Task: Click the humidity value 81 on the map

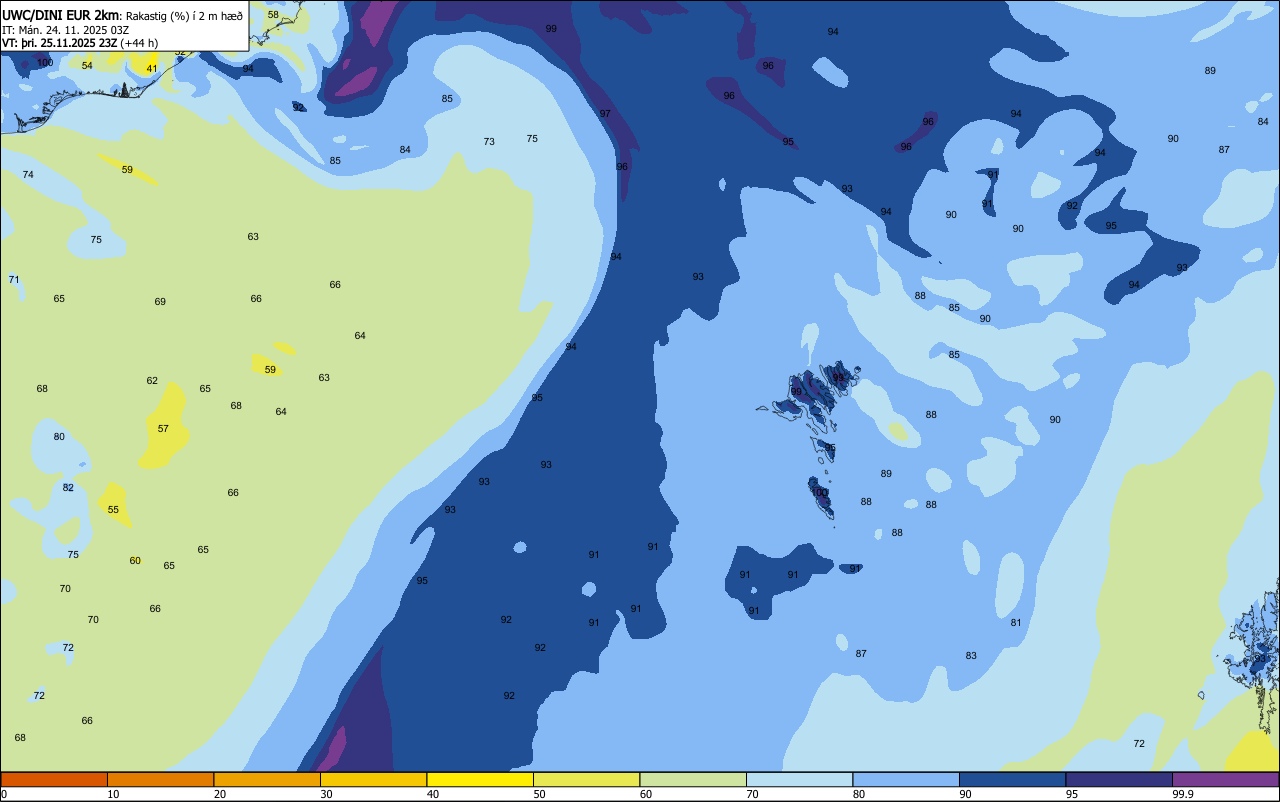Action: coord(1016,623)
